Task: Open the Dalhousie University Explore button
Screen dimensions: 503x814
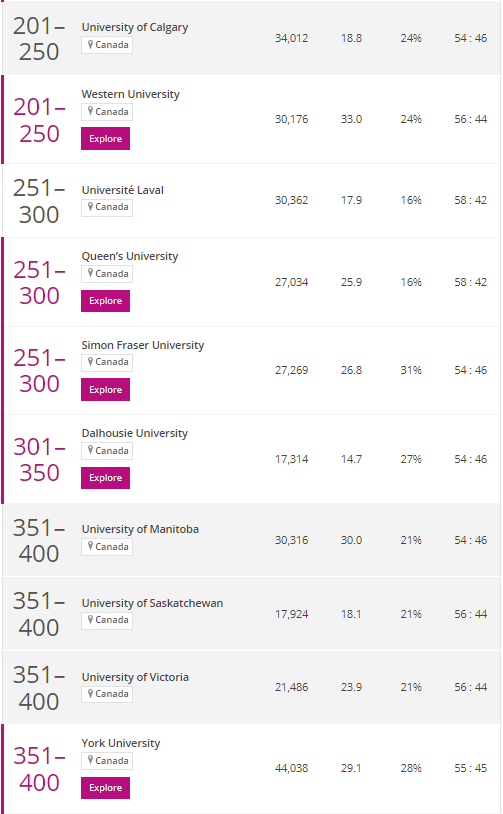Action: 105,478
